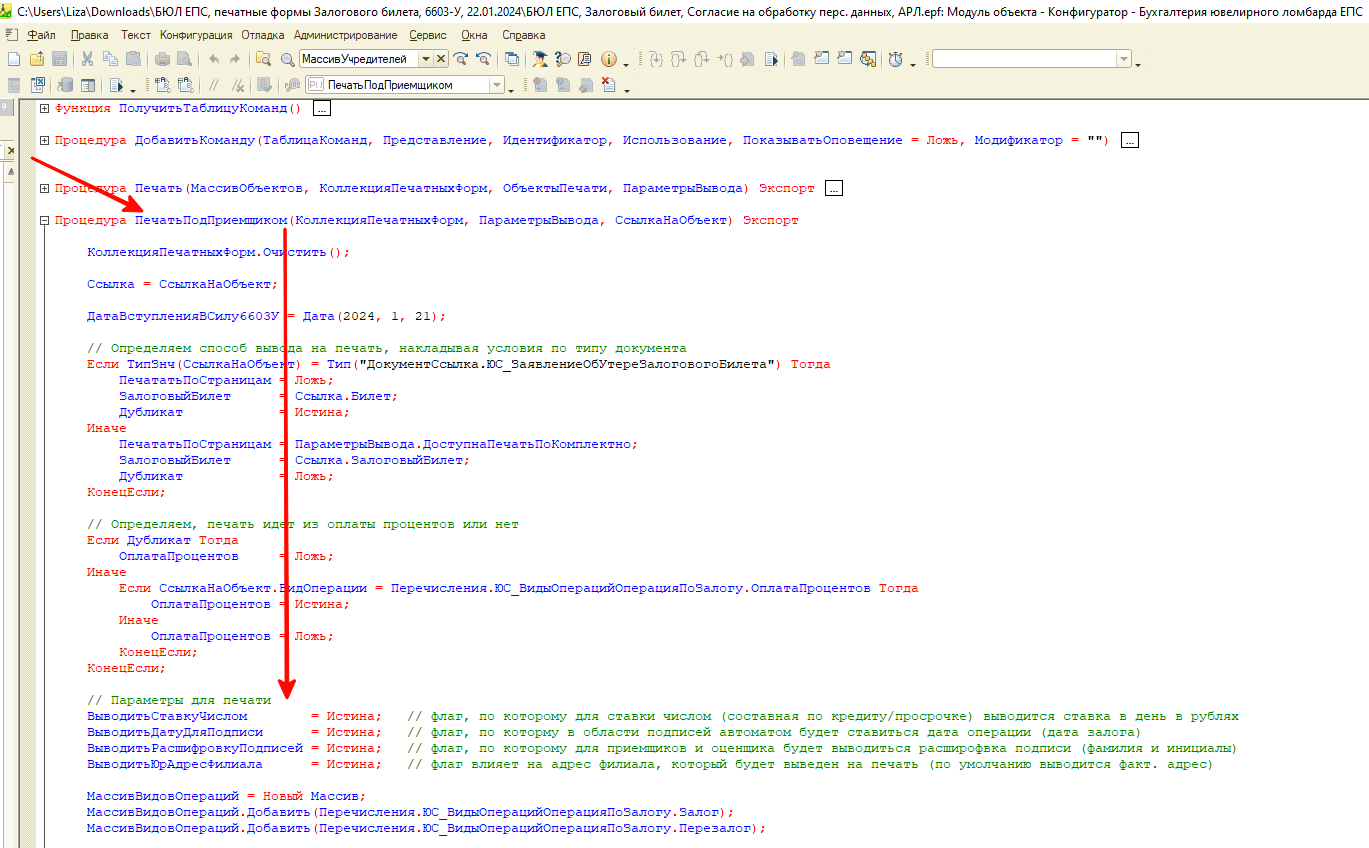Screen dimensions: 1369x848
Task: Click the orange About info icon
Action: click(x=608, y=59)
